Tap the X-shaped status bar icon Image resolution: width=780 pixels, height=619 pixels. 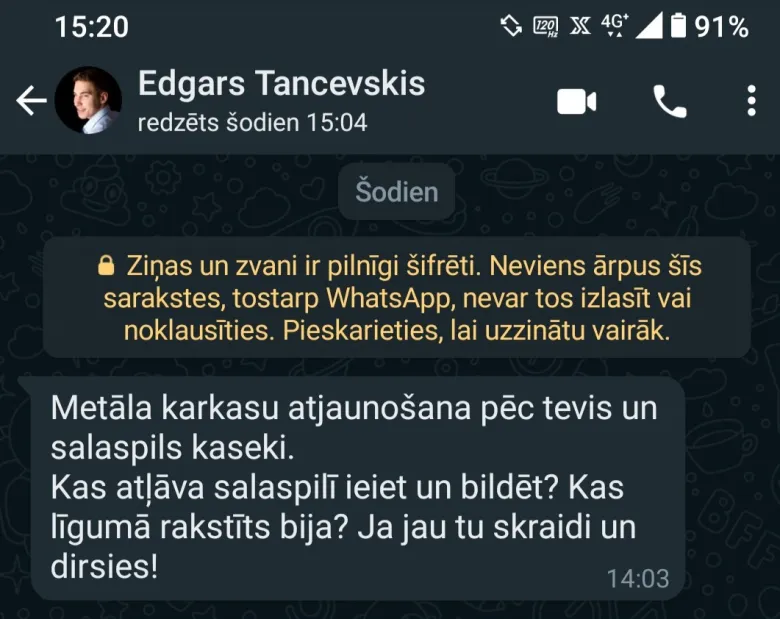click(x=580, y=26)
